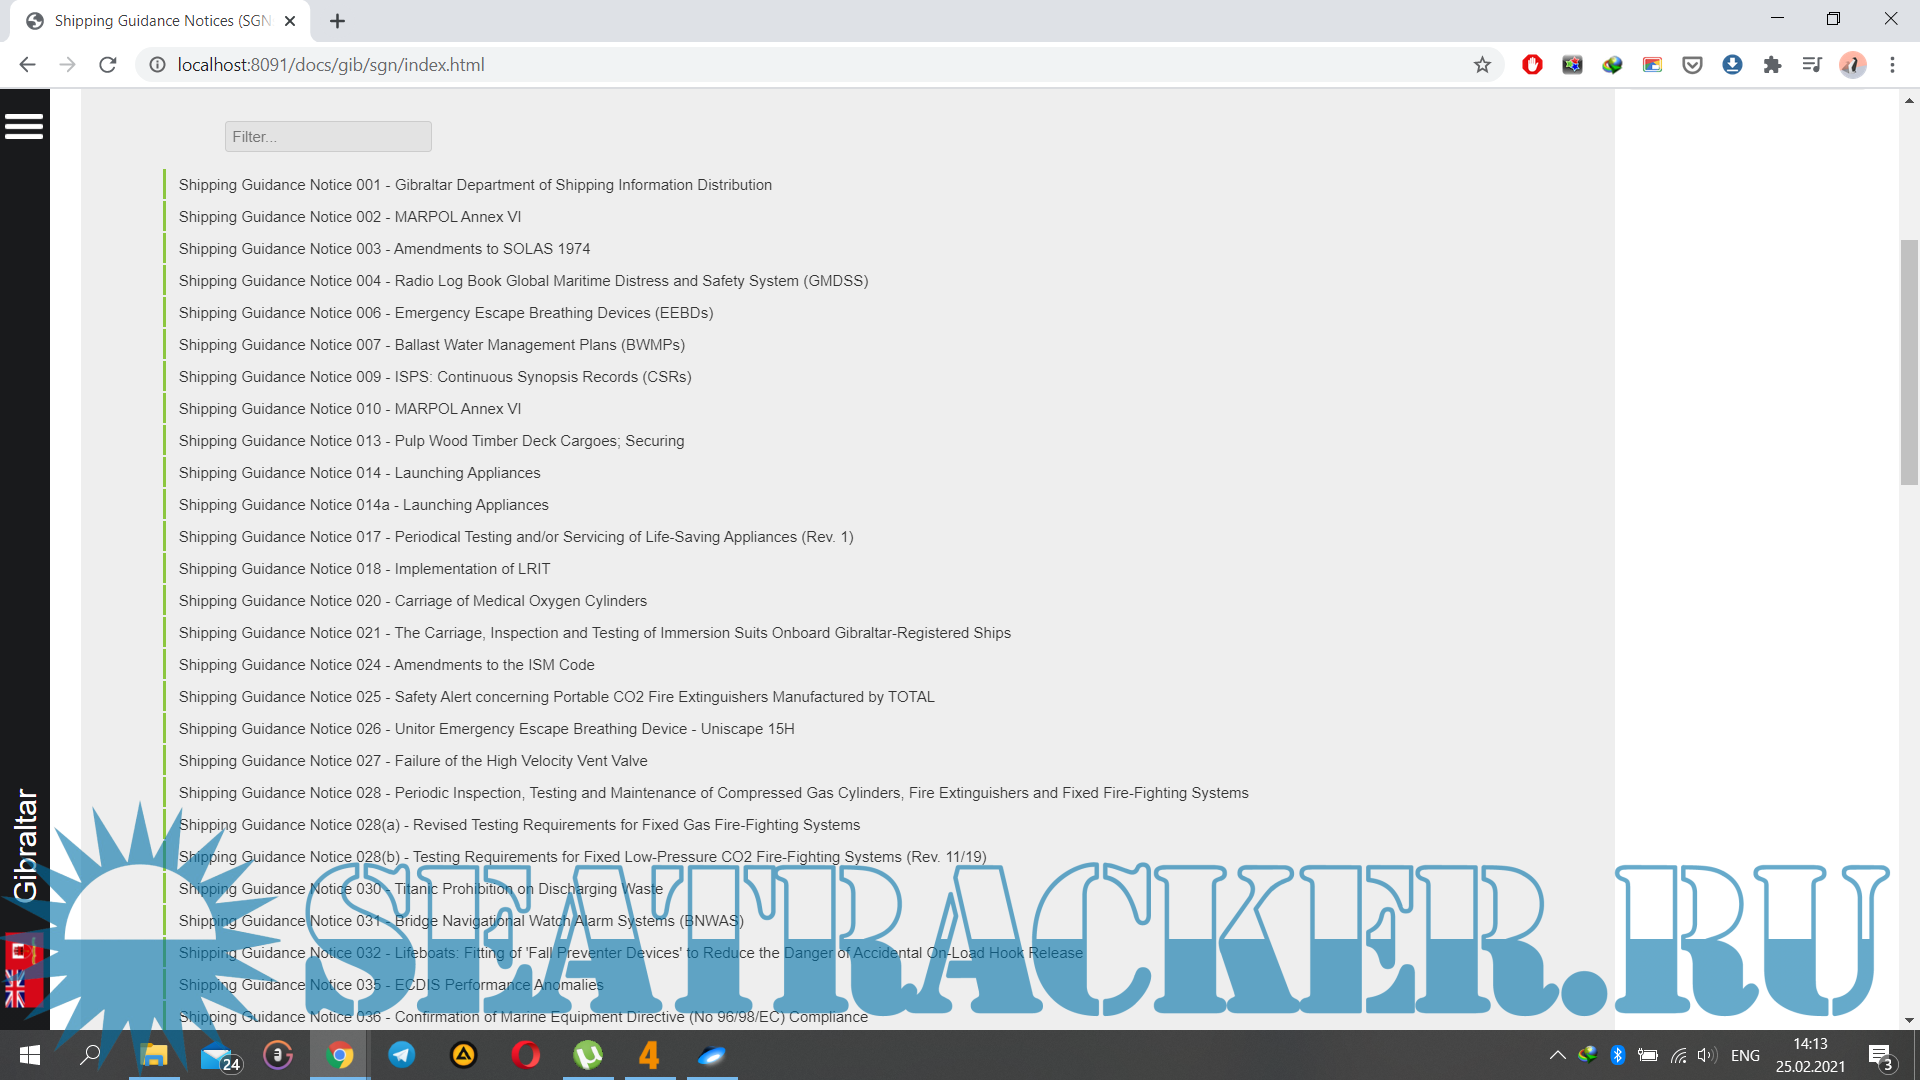Open Windows Start menu
1920x1080 pixels.
(30, 1055)
